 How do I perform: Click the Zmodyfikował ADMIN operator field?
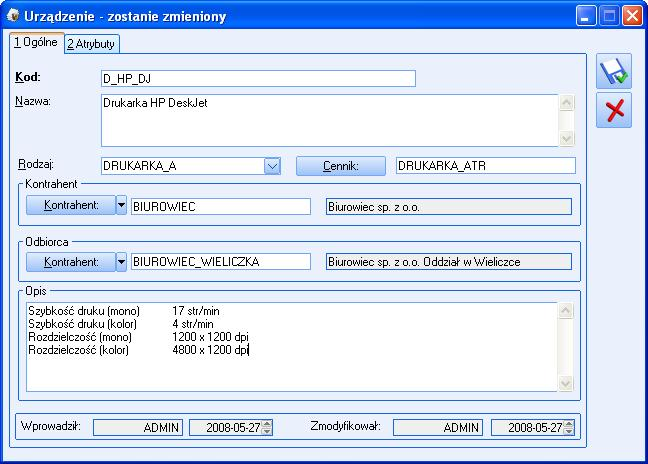pyautogui.click(x=438, y=427)
